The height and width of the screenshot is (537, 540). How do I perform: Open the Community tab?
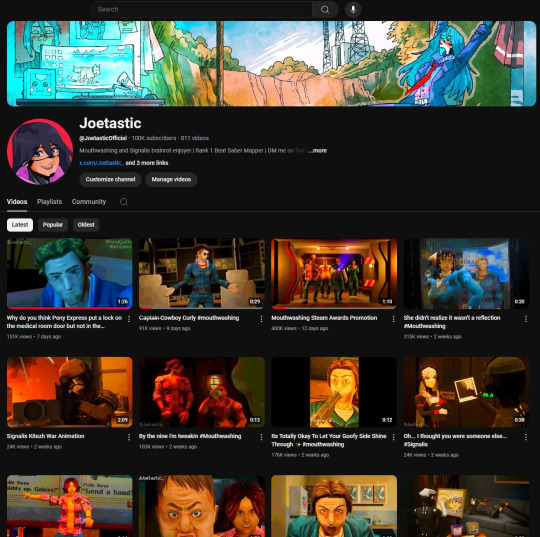tap(89, 202)
